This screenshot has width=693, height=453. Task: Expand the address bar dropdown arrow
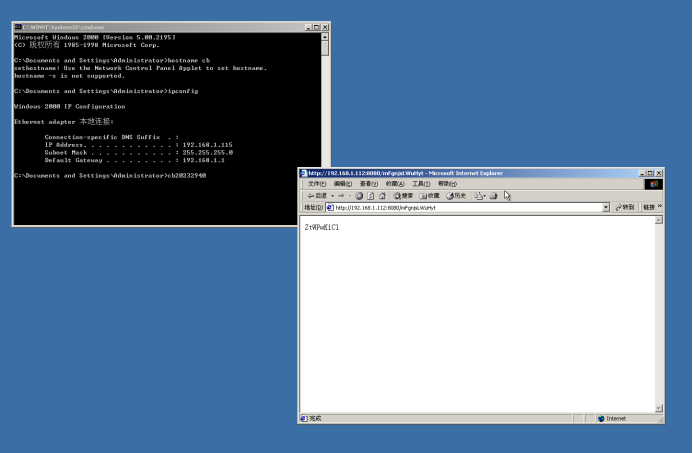tap(606, 208)
